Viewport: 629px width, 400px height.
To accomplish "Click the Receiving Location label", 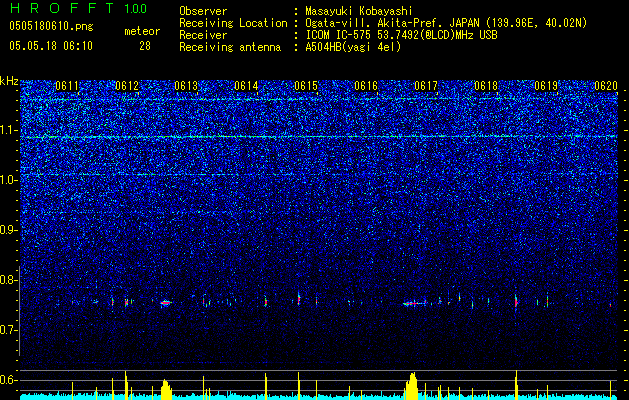I will tap(233, 23).
